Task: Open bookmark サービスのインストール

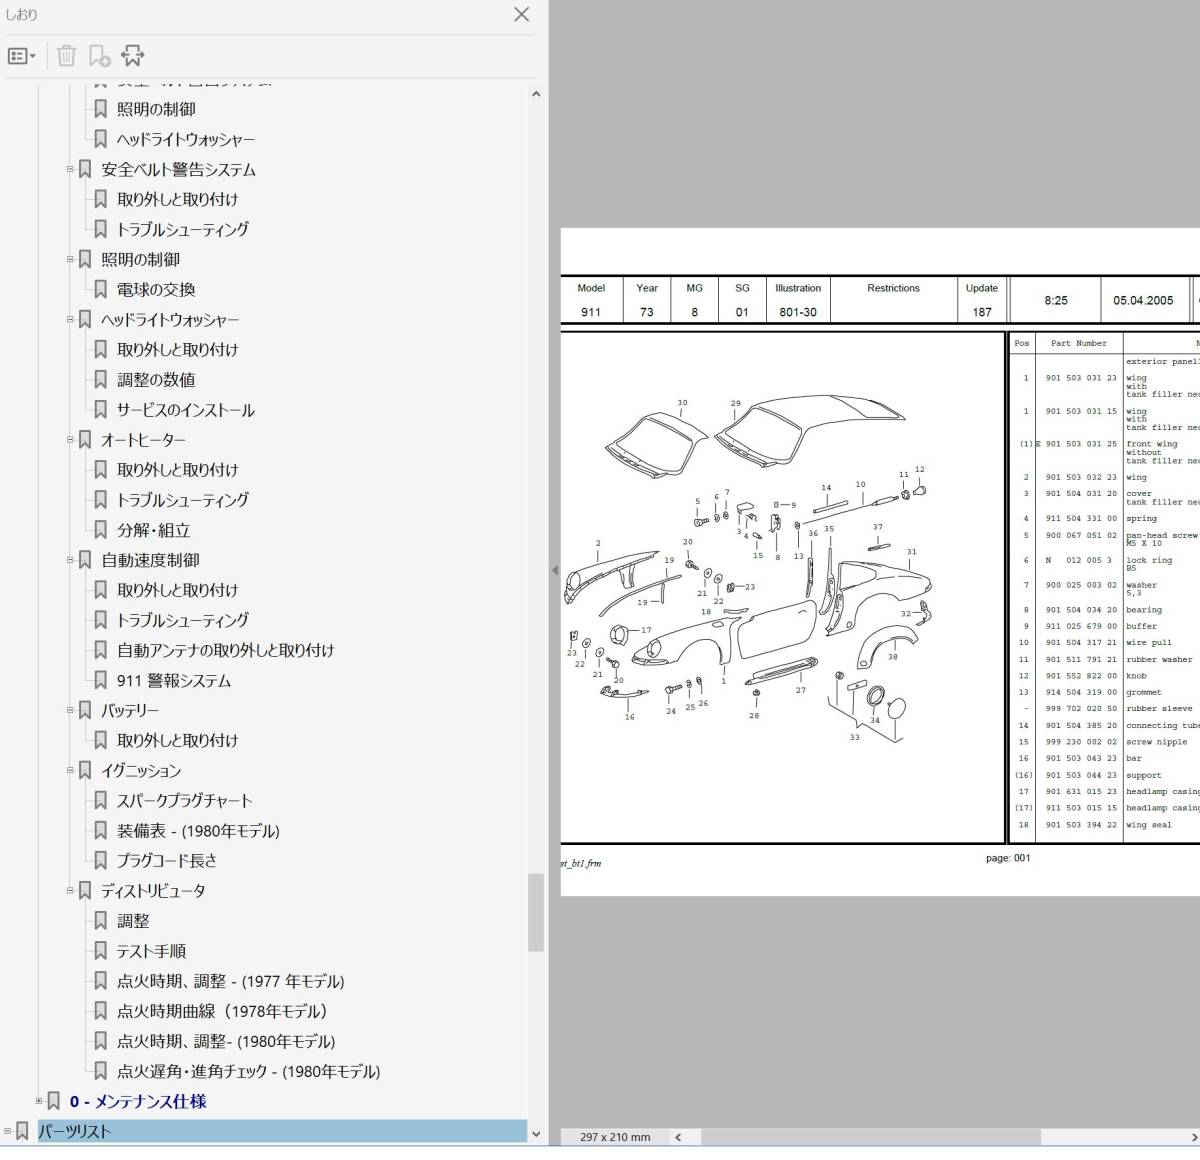Action: point(185,410)
